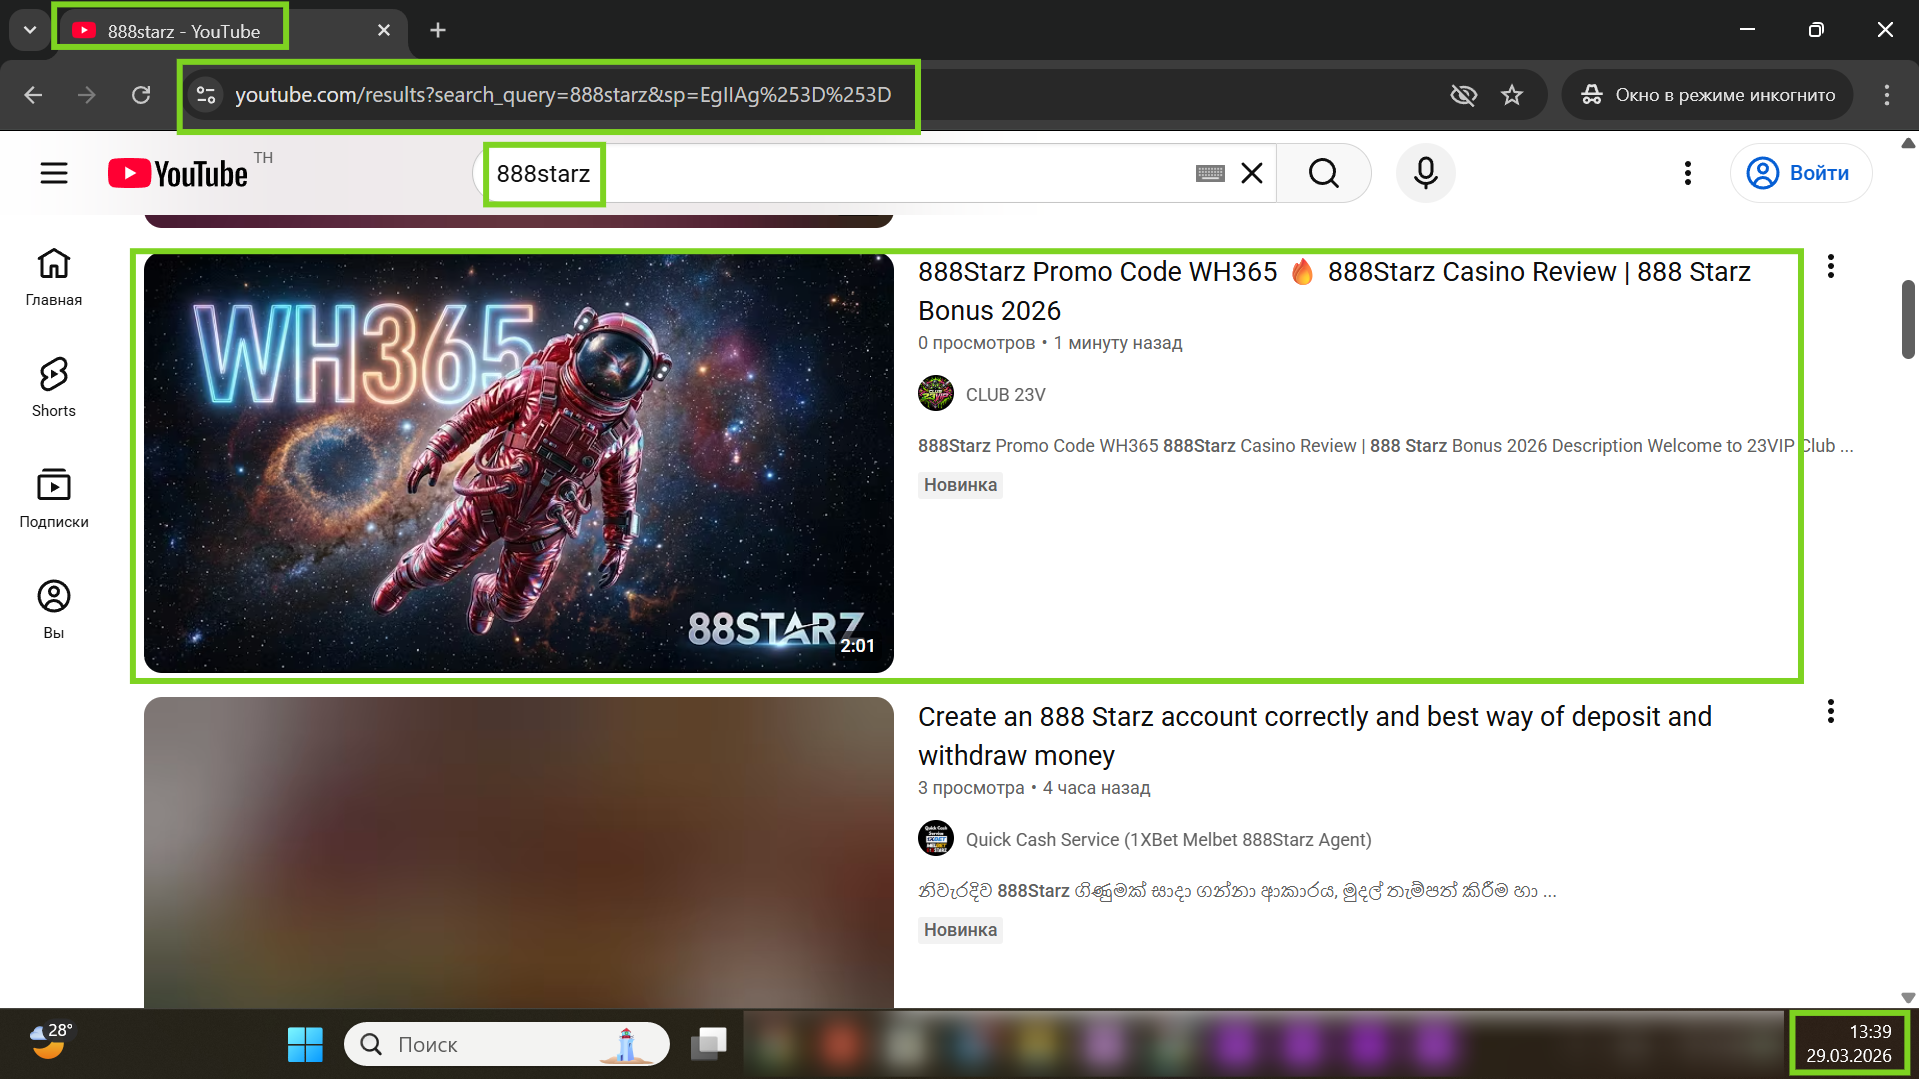Viewport: 1919px width, 1079px height.
Task: Open a new browser tab
Action: [437, 30]
